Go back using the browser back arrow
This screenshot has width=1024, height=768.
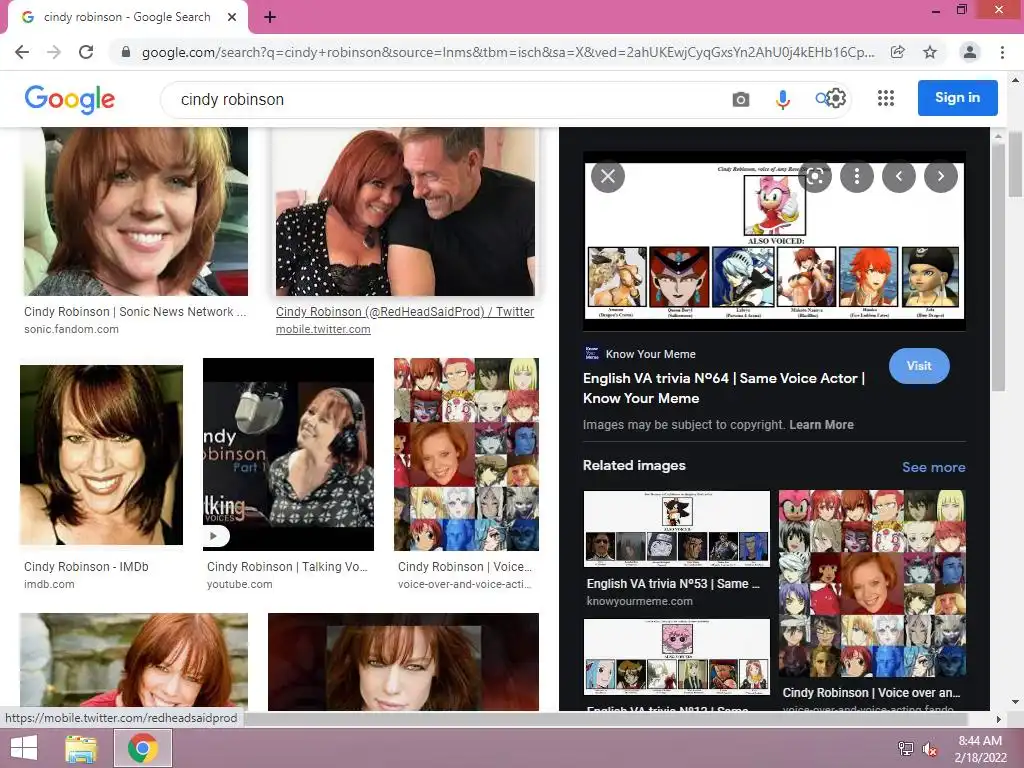point(22,52)
